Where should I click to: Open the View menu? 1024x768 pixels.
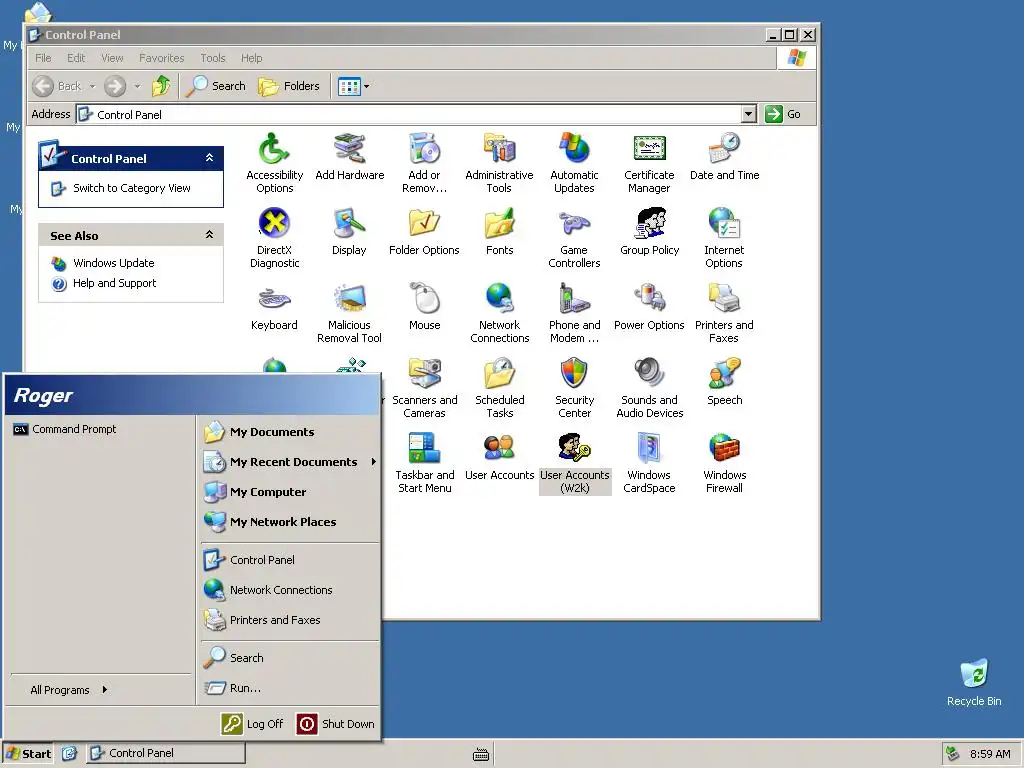click(112, 58)
